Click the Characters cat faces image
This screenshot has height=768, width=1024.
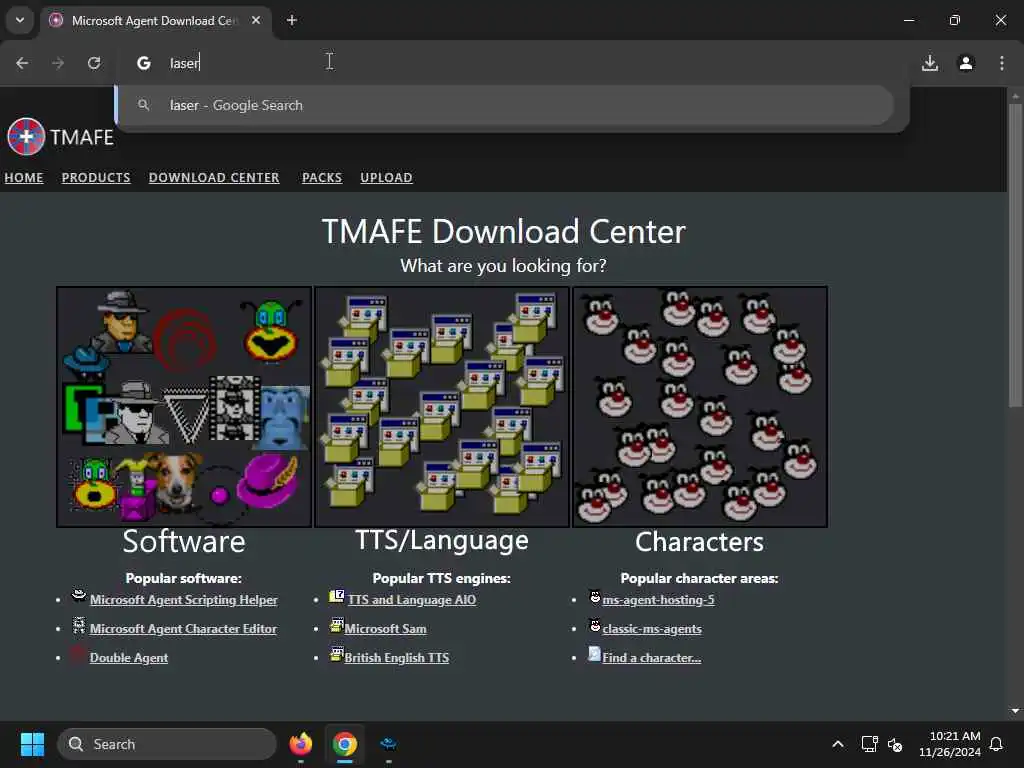[x=700, y=406]
